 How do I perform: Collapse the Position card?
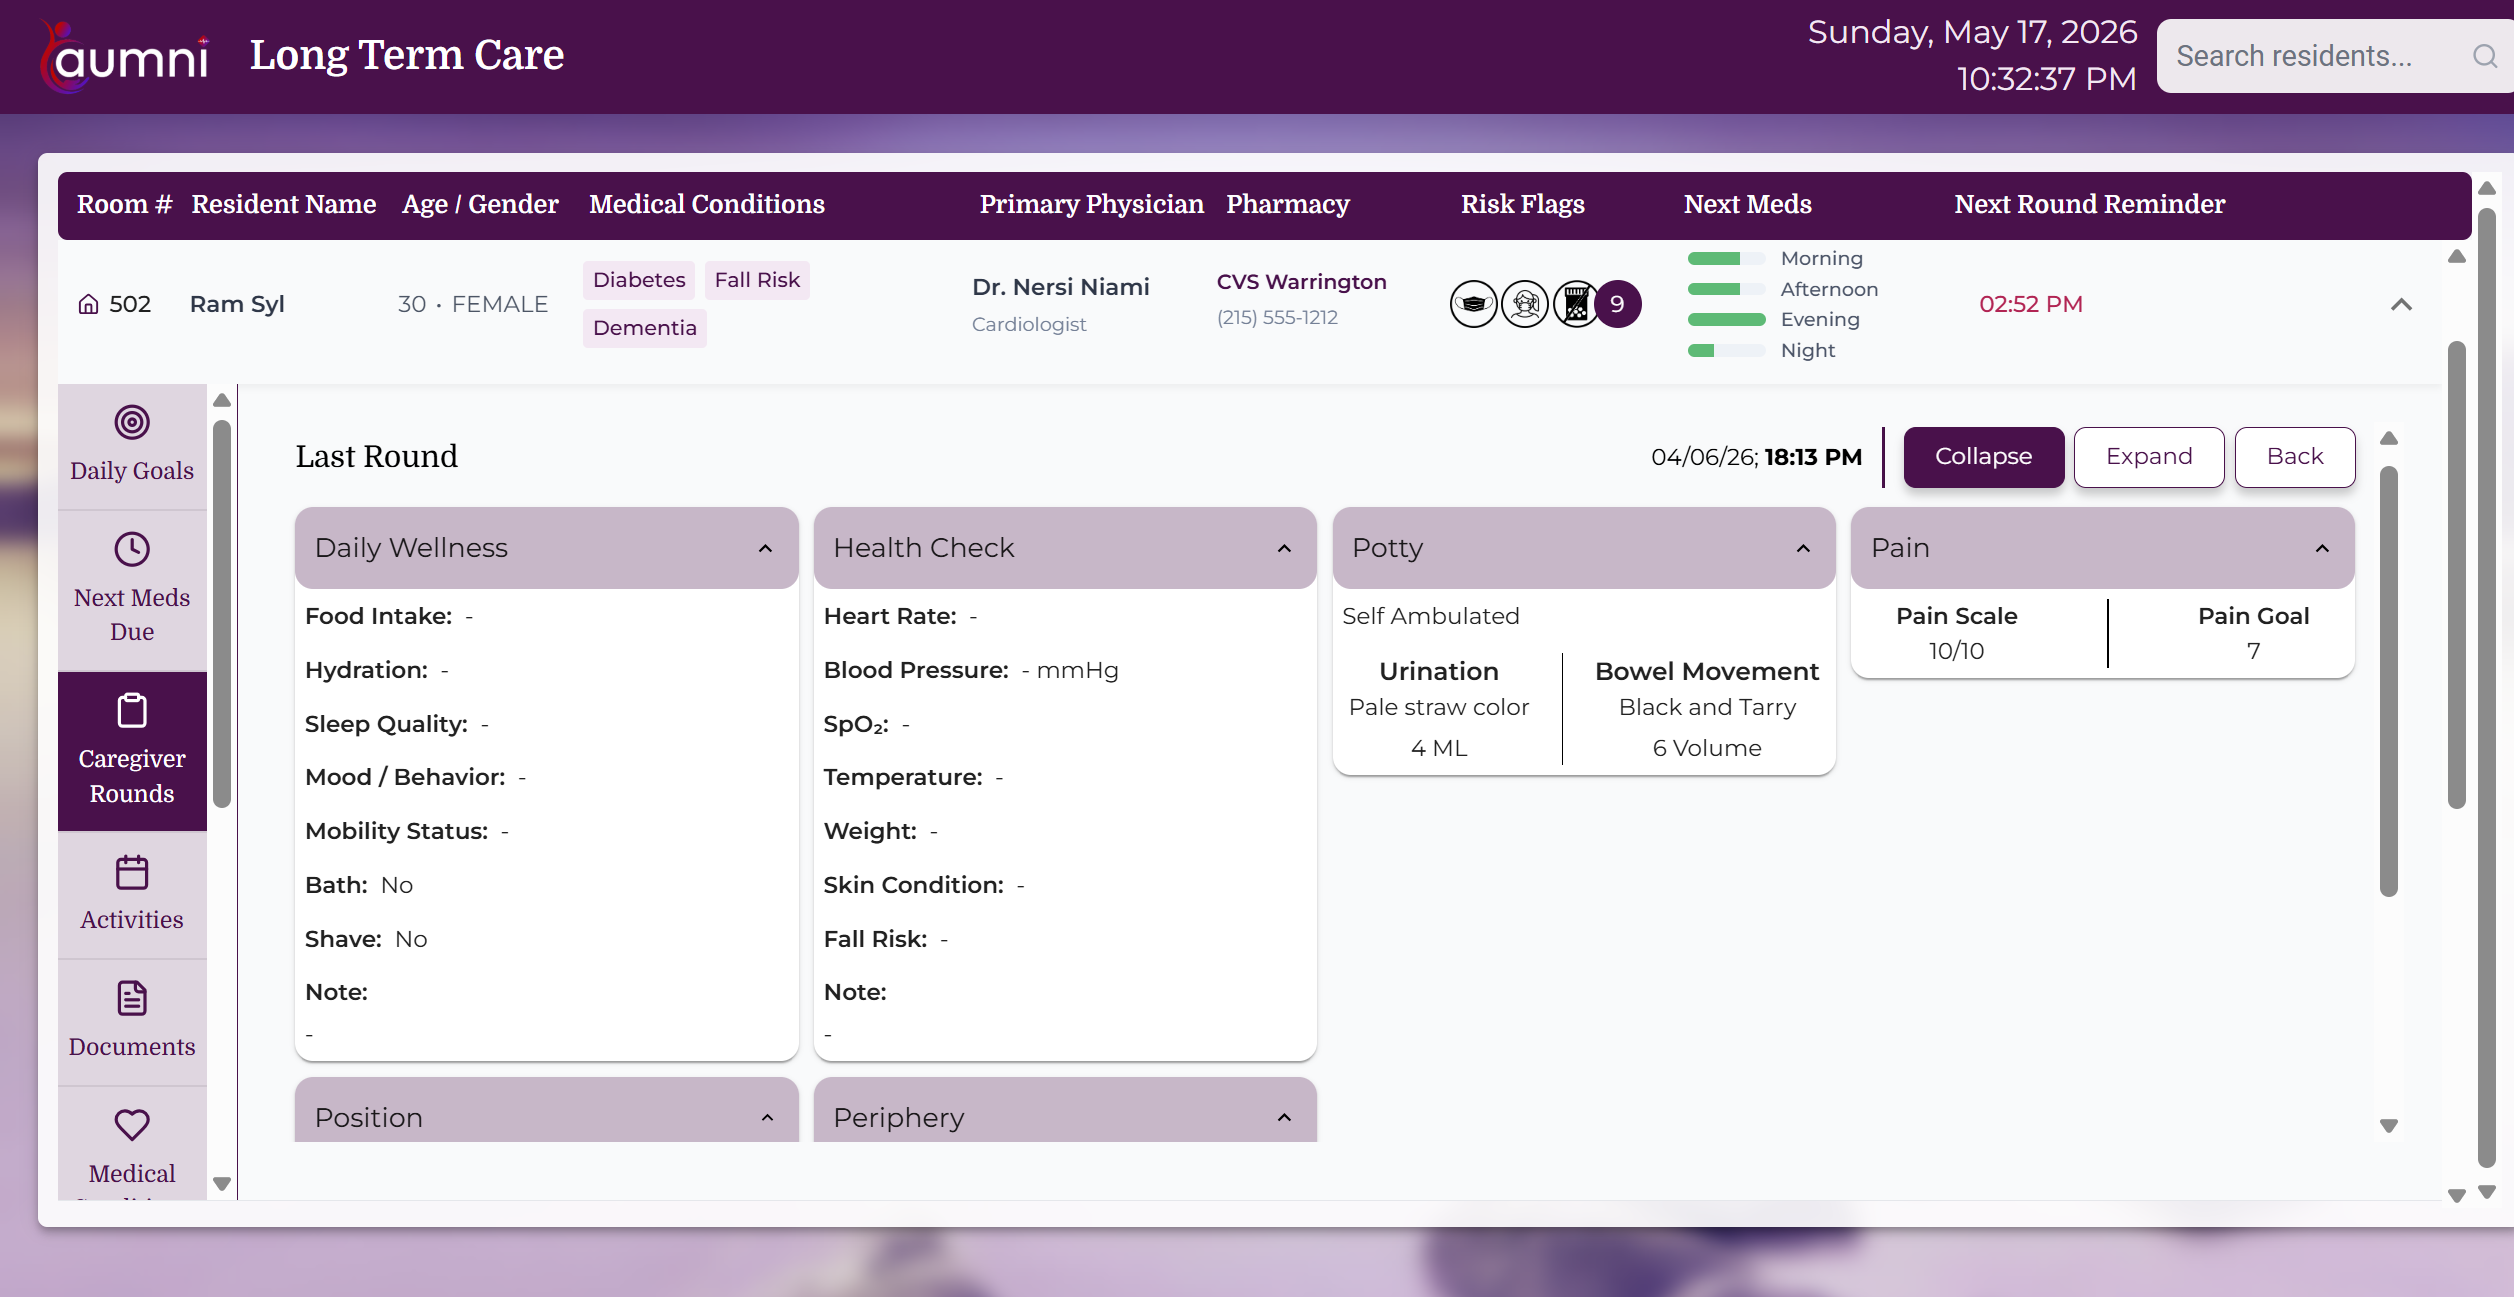pos(767,1117)
